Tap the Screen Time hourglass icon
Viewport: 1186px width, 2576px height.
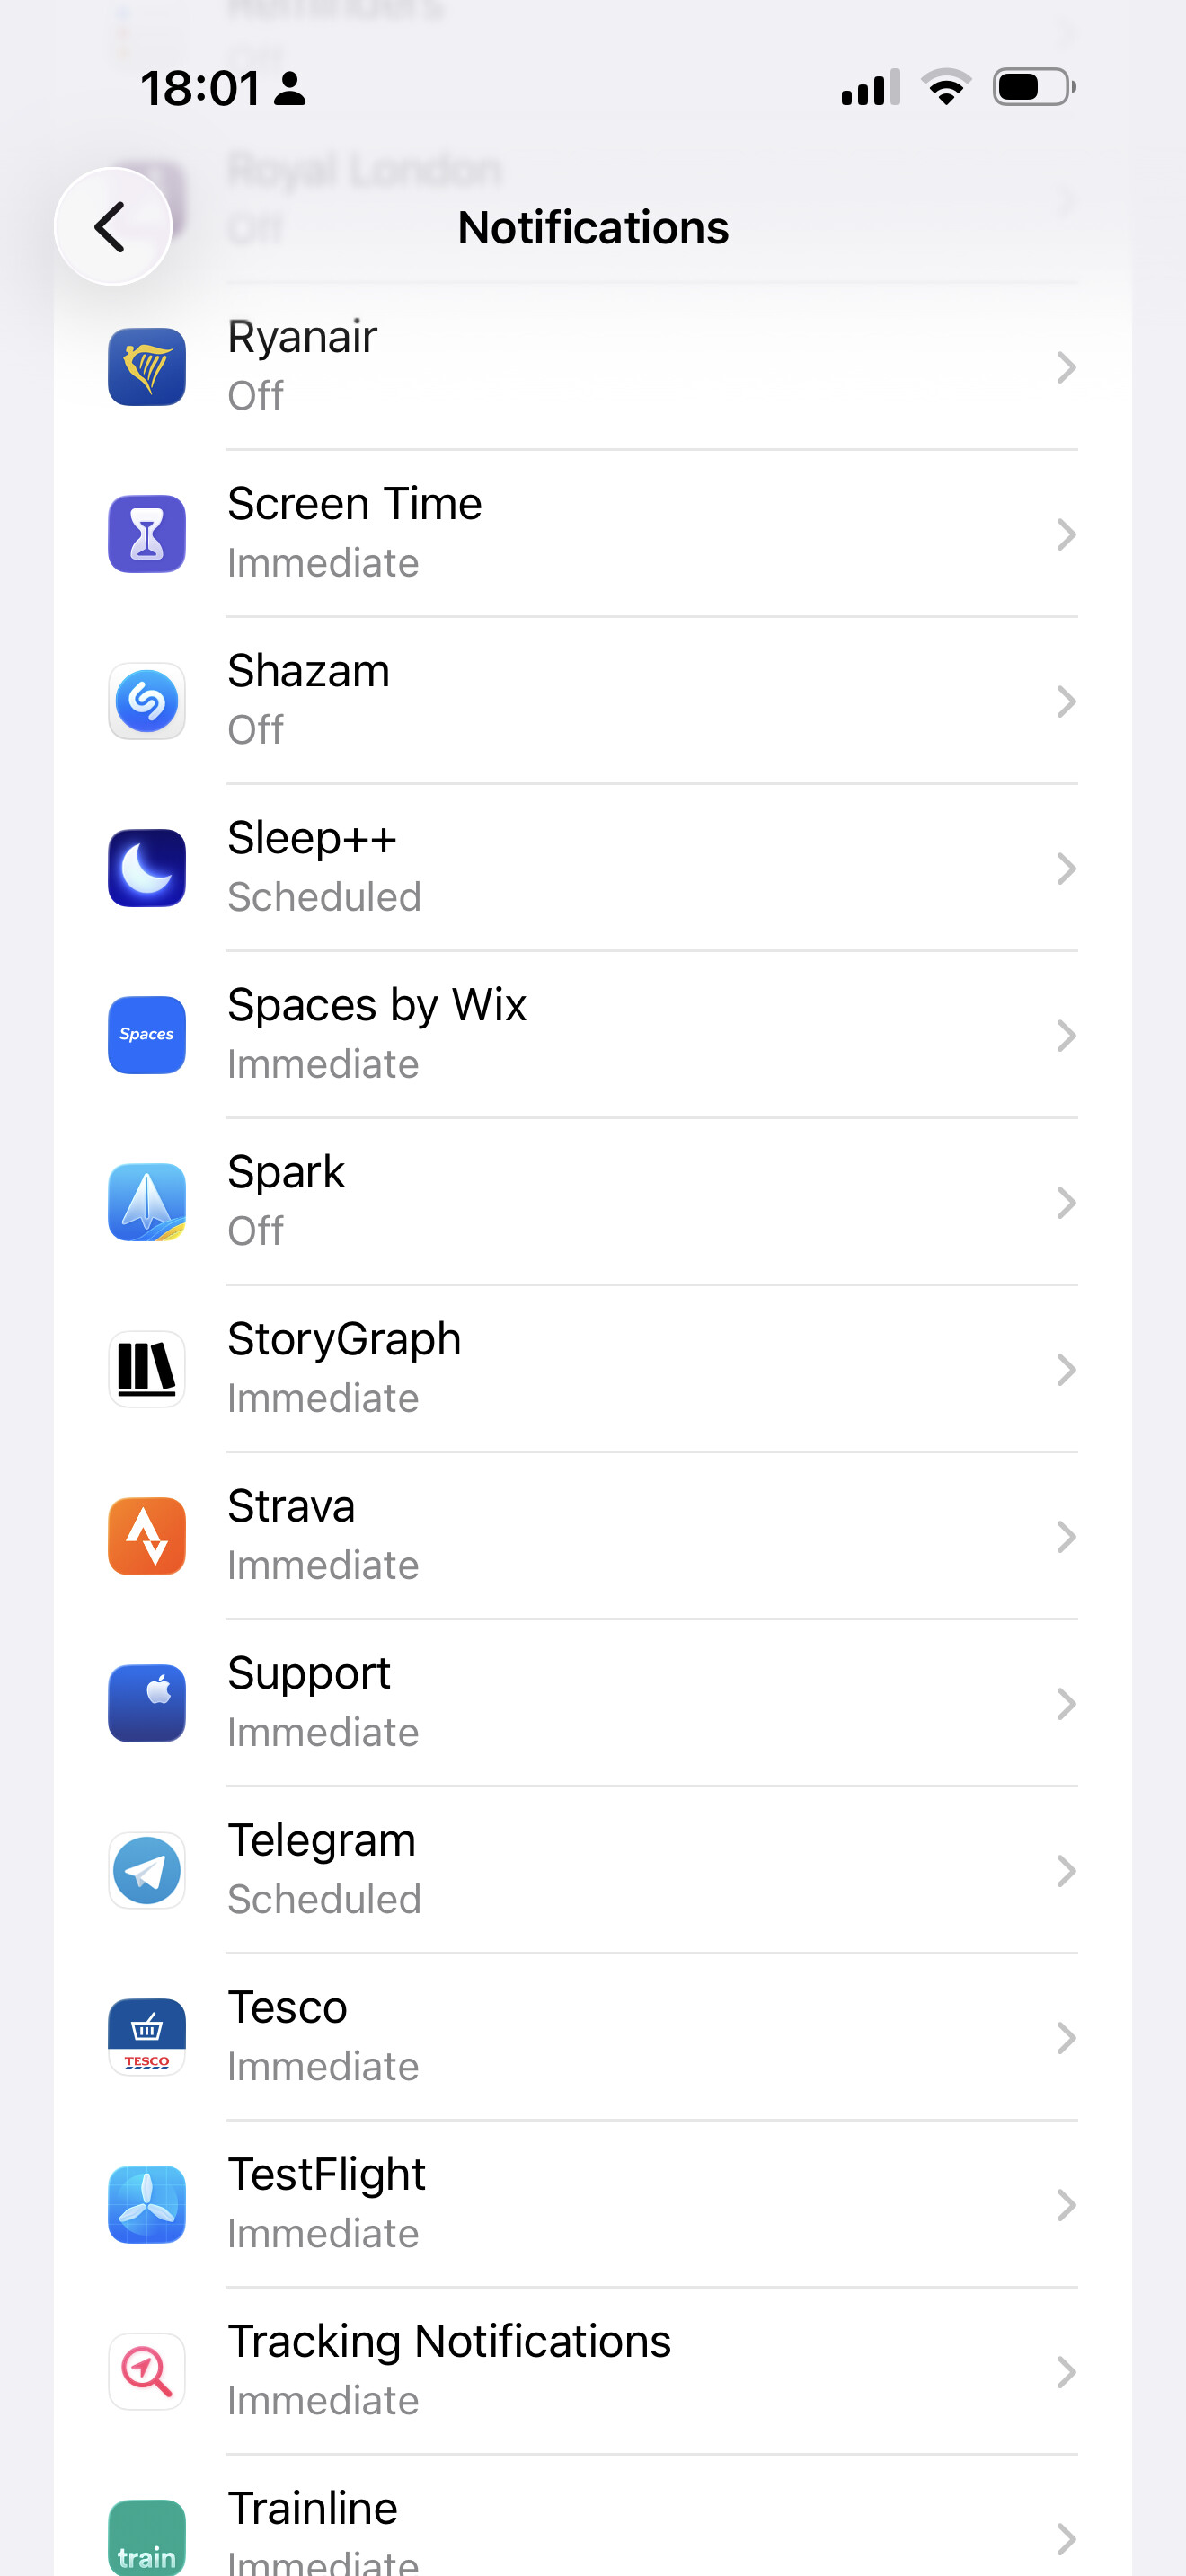point(147,534)
